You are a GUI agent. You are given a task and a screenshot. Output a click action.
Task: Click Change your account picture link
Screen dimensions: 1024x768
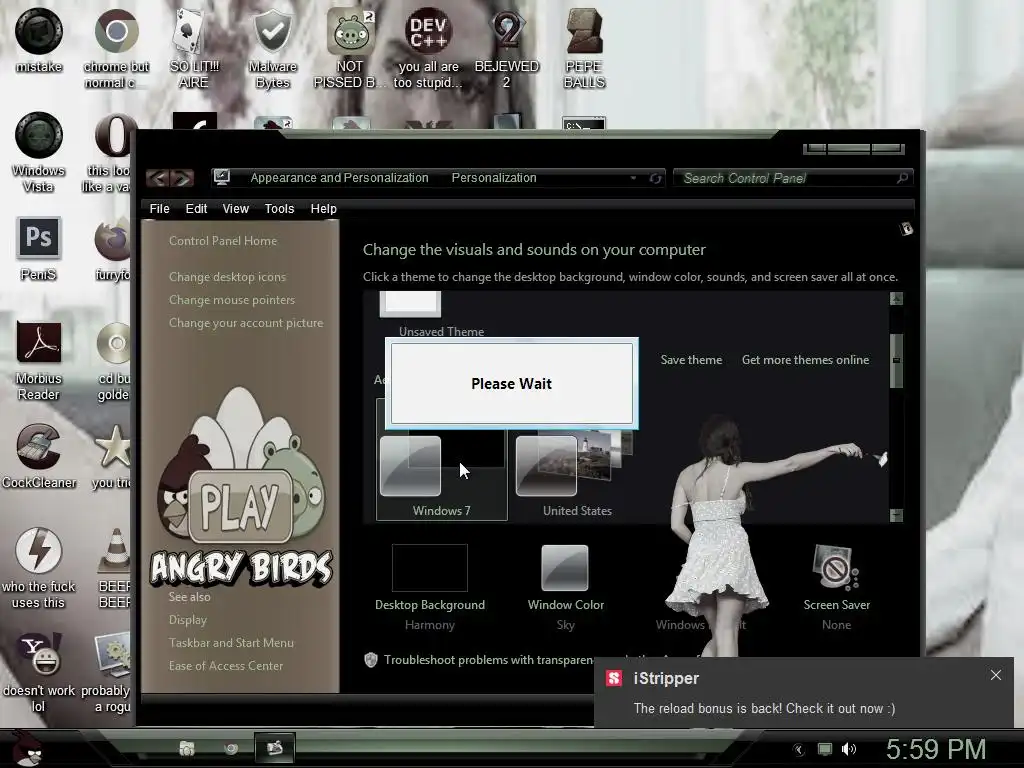(246, 323)
